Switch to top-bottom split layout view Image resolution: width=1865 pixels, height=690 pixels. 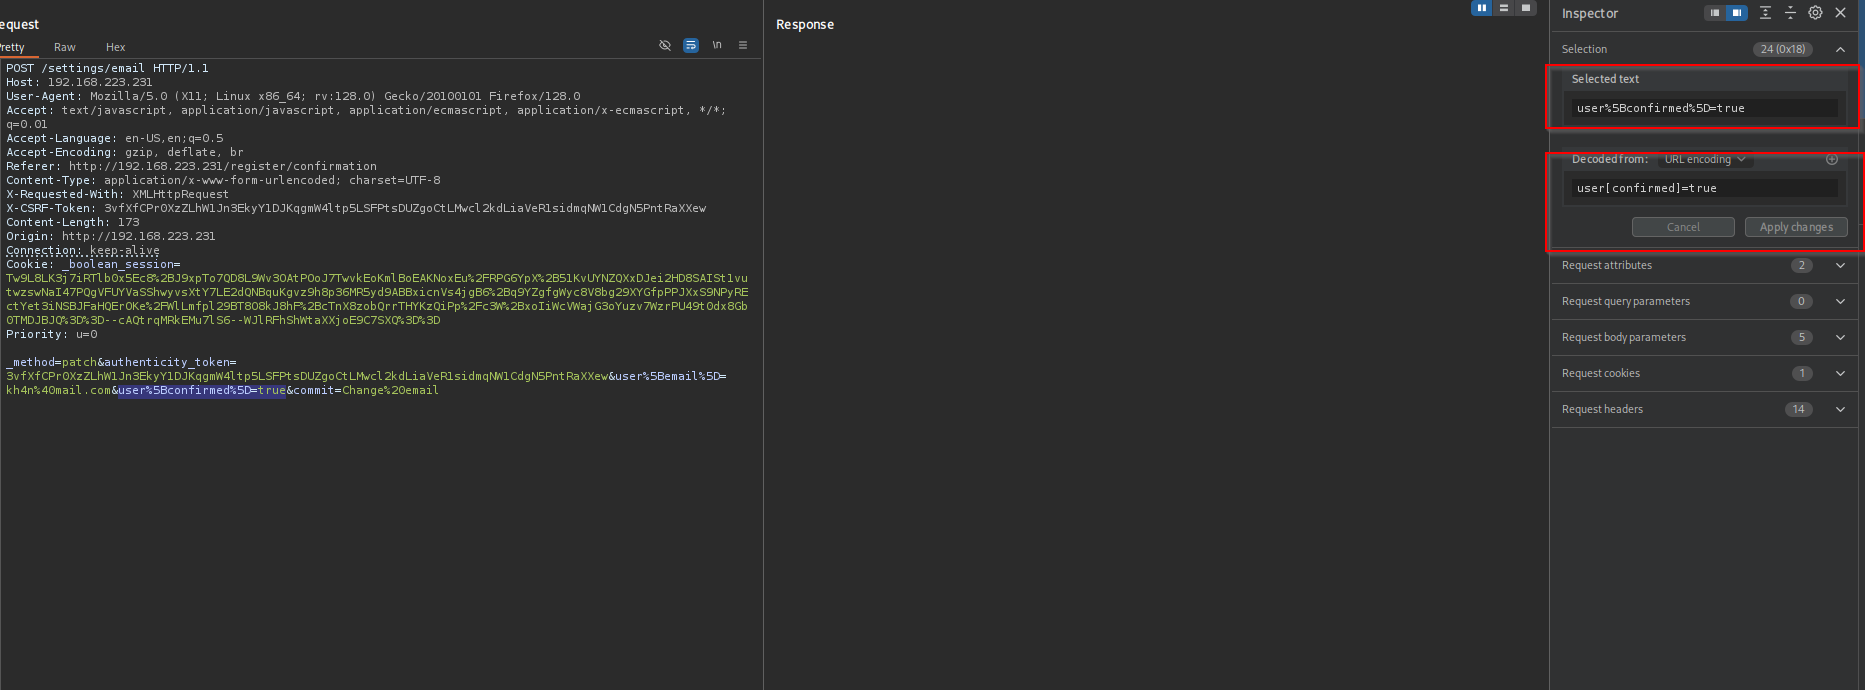click(x=1504, y=8)
